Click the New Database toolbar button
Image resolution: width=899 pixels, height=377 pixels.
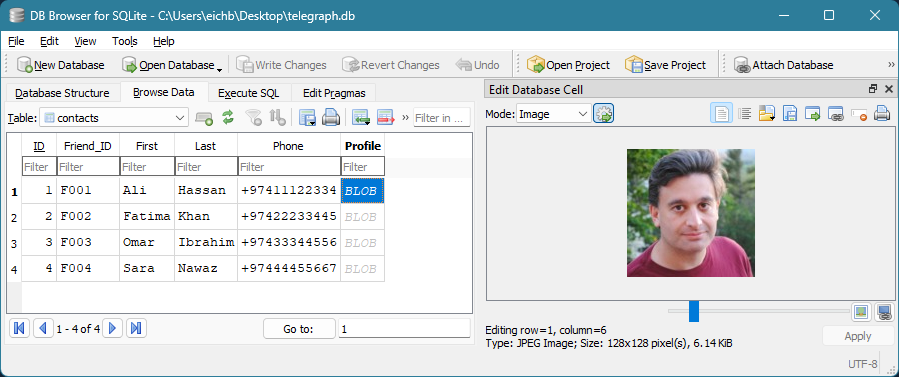click(x=61, y=65)
